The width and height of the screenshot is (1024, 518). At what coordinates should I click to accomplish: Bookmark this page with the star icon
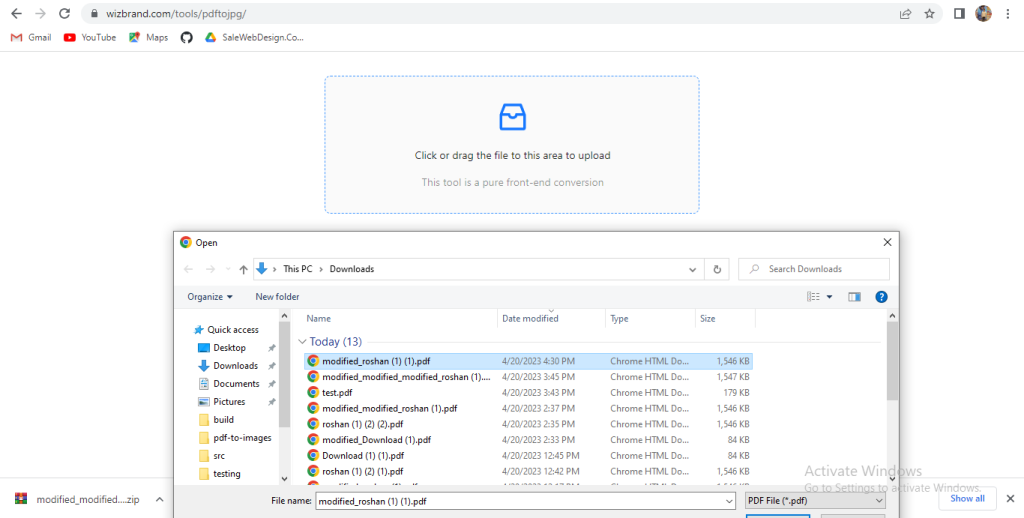coord(929,14)
